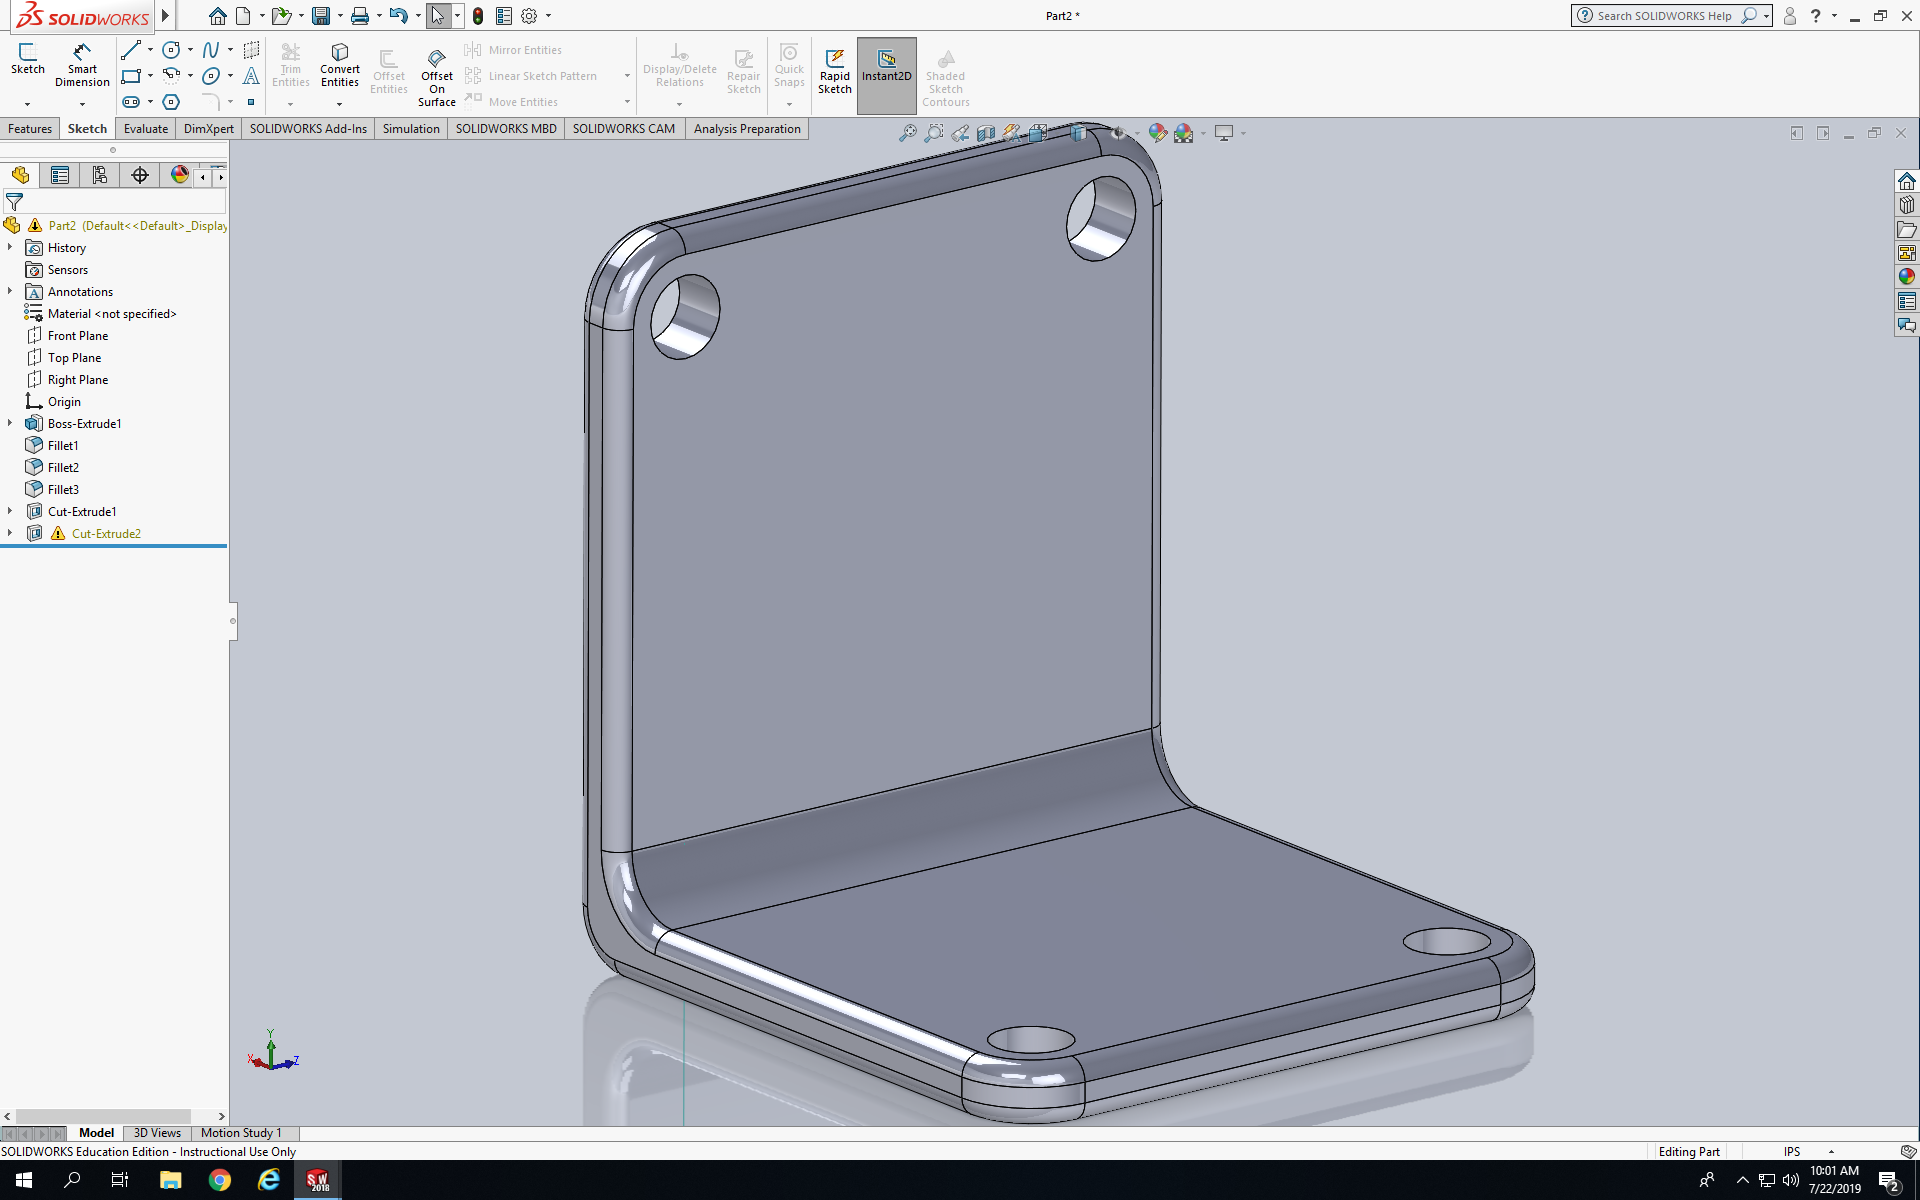Open the Rapid Sketch tool
The height and width of the screenshot is (1200, 1920).
(834, 71)
